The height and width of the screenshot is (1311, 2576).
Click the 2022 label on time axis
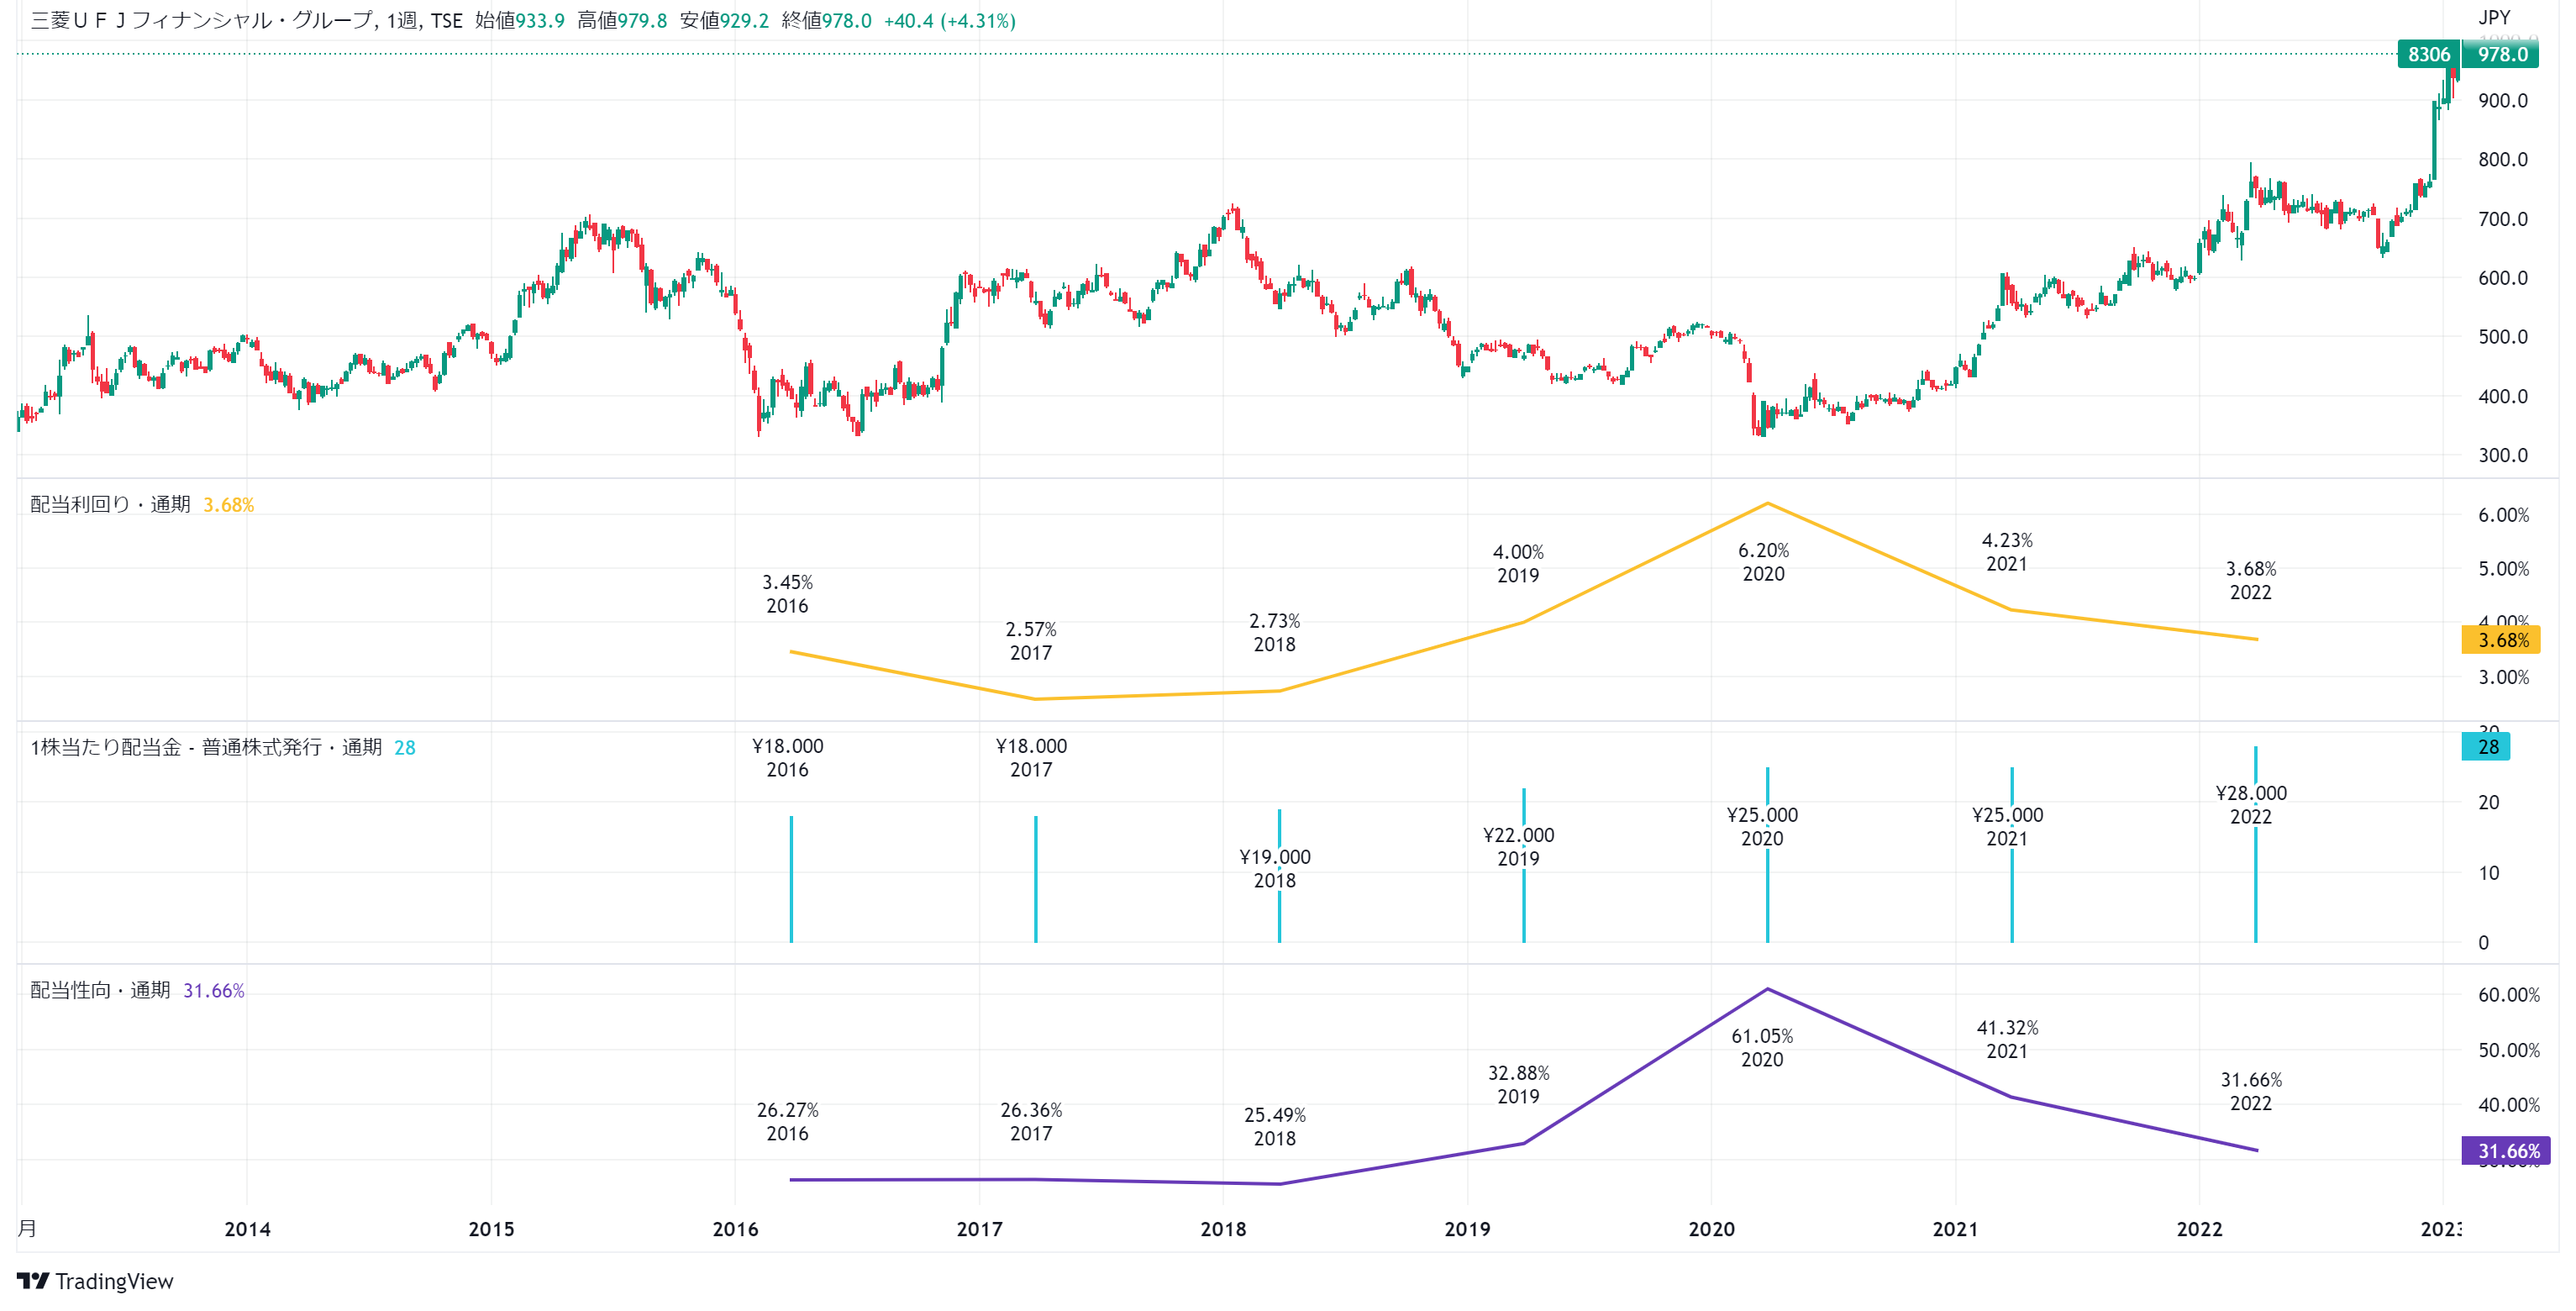(x=2199, y=1229)
